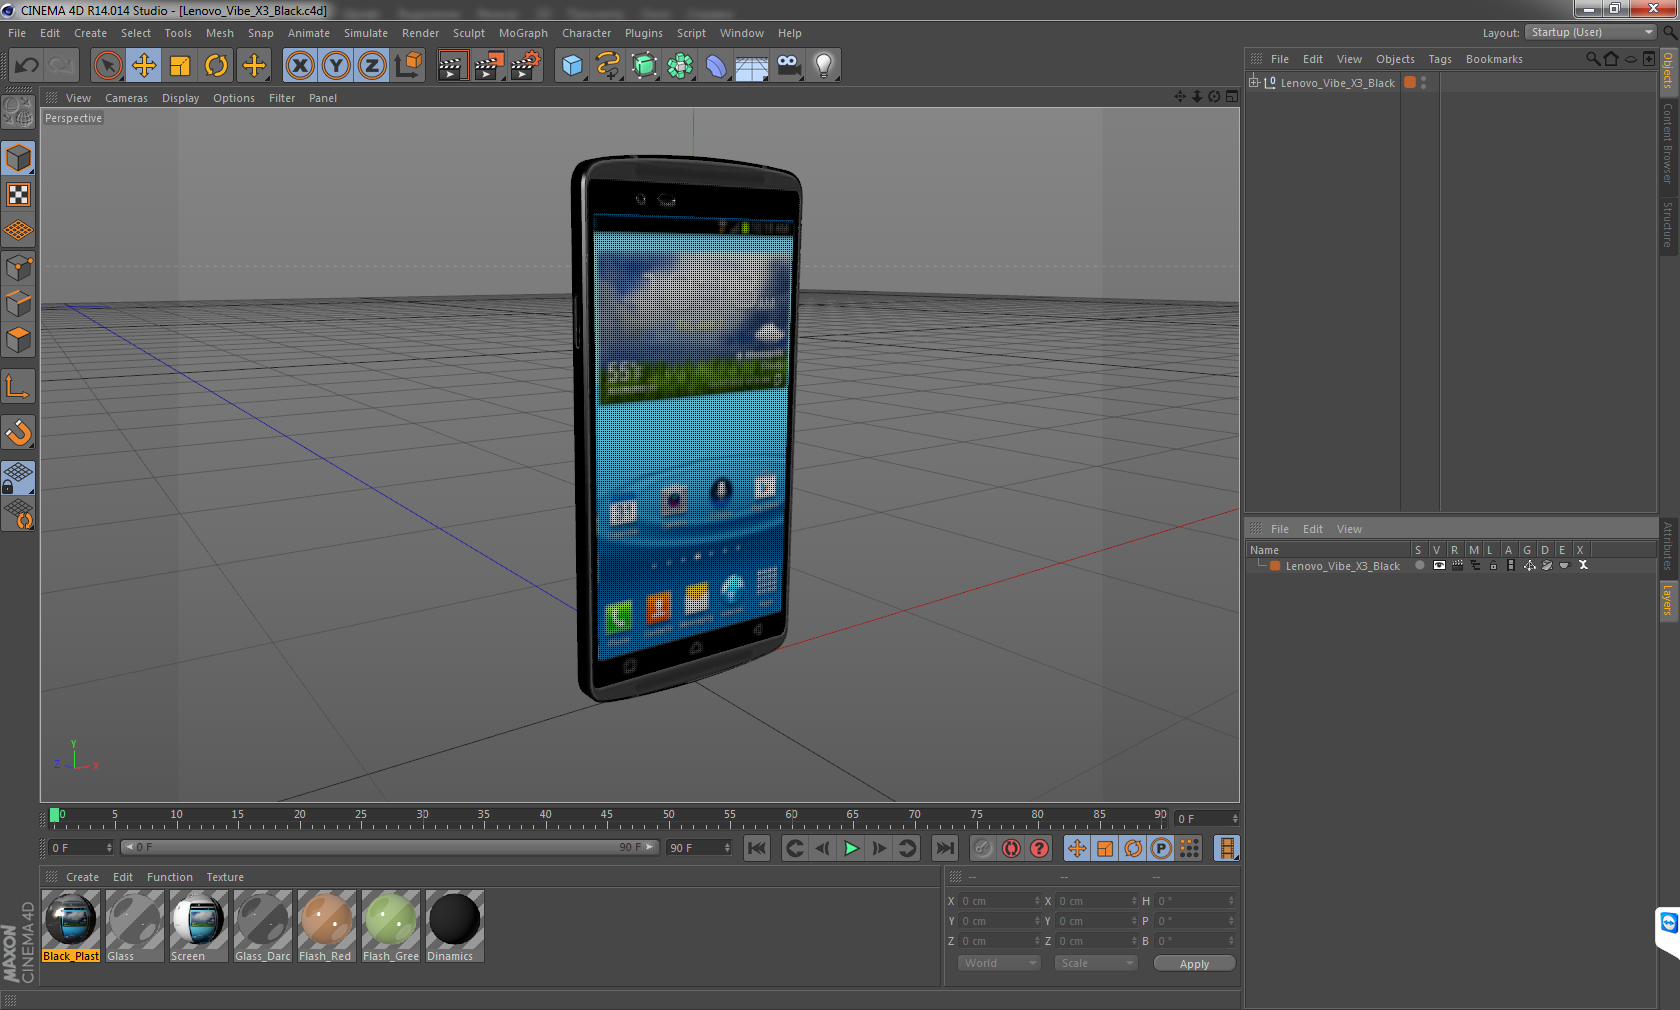This screenshot has height=1010, width=1680.
Task: Open the Object Manager Tags menu
Action: [x=1440, y=59]
